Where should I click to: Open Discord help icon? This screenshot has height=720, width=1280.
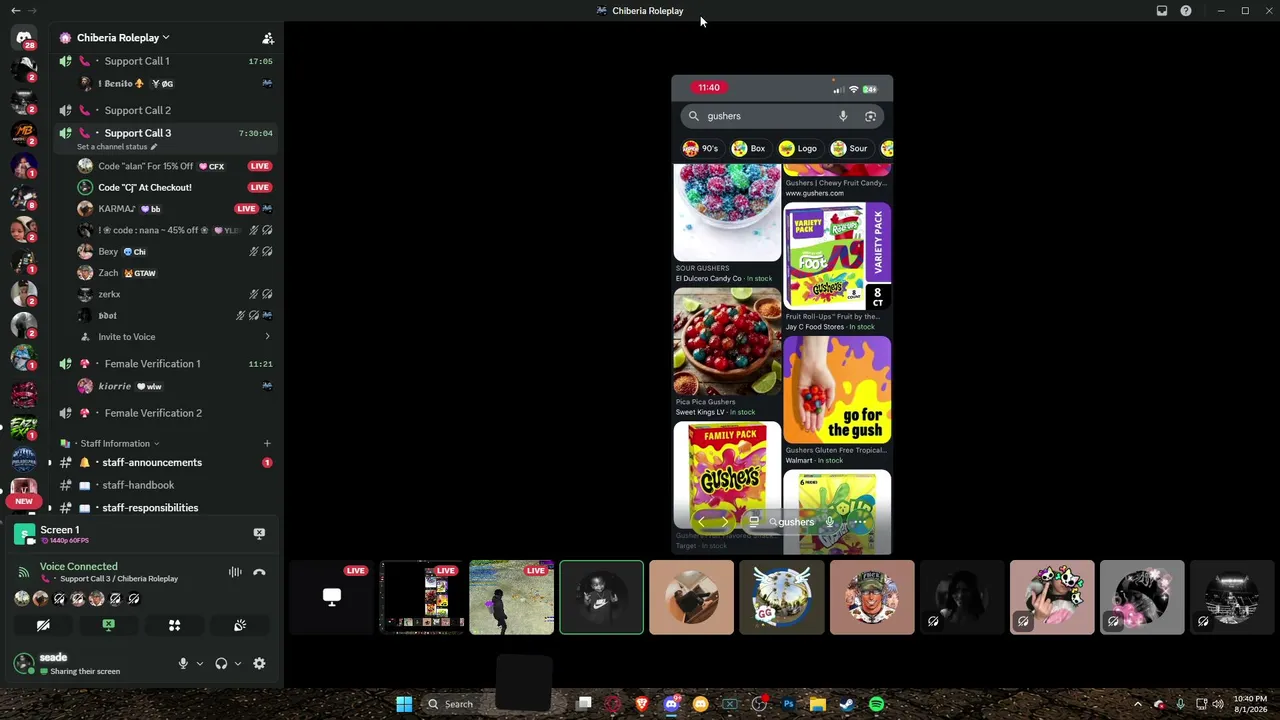[x=1186, y=11]
